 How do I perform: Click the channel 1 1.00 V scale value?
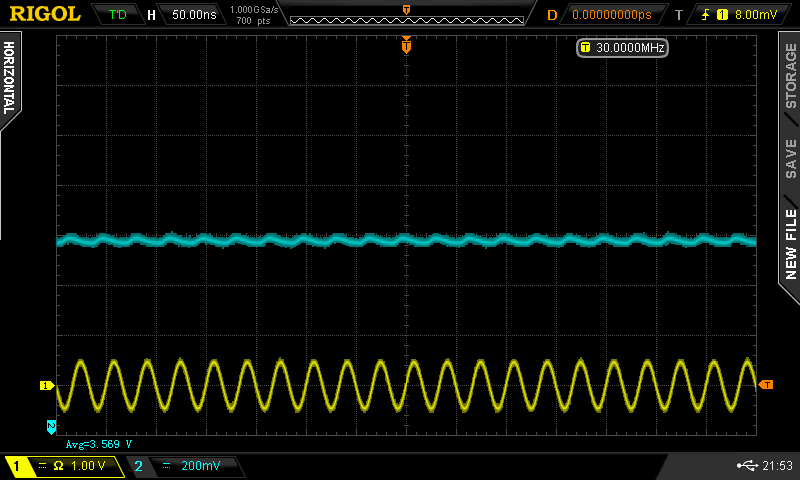[x=88, y=466]
